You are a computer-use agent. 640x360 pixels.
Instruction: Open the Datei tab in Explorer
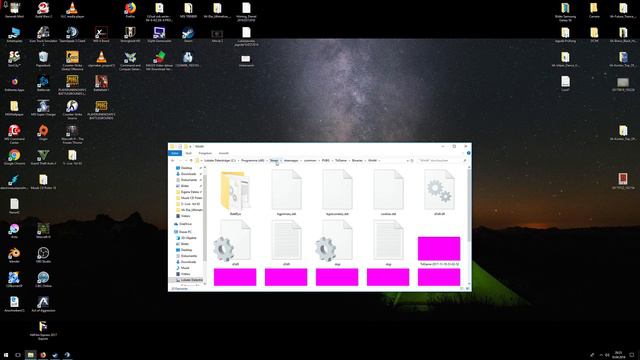175,153
